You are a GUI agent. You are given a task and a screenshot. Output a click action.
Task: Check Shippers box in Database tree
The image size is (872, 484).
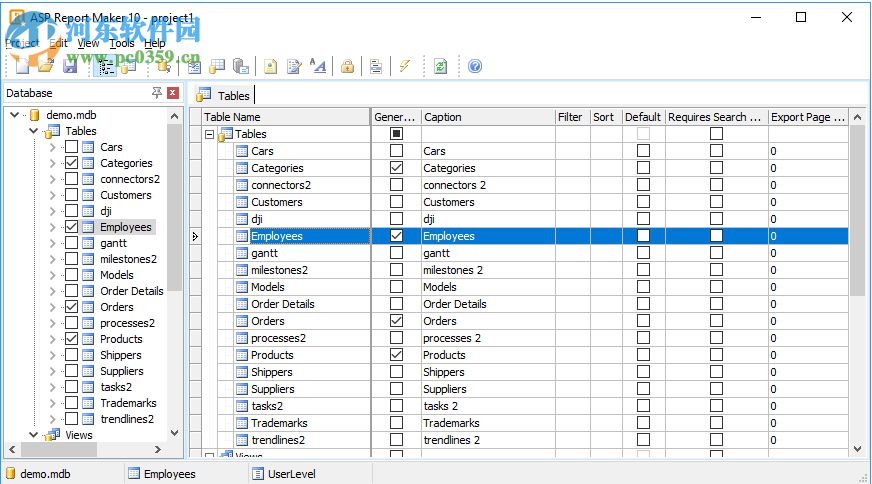pos(71,355)
